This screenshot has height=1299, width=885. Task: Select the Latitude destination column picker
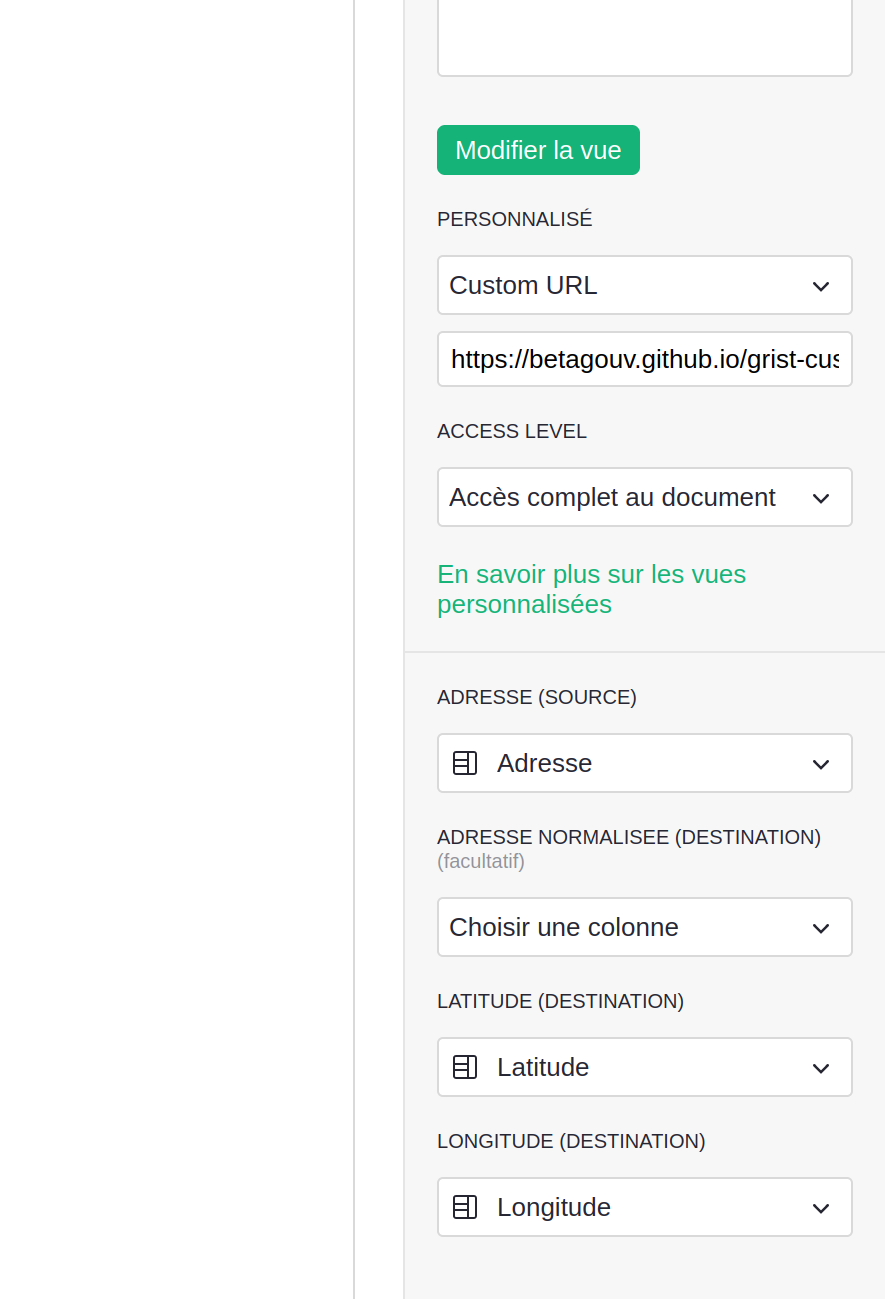pos(644,1067)
